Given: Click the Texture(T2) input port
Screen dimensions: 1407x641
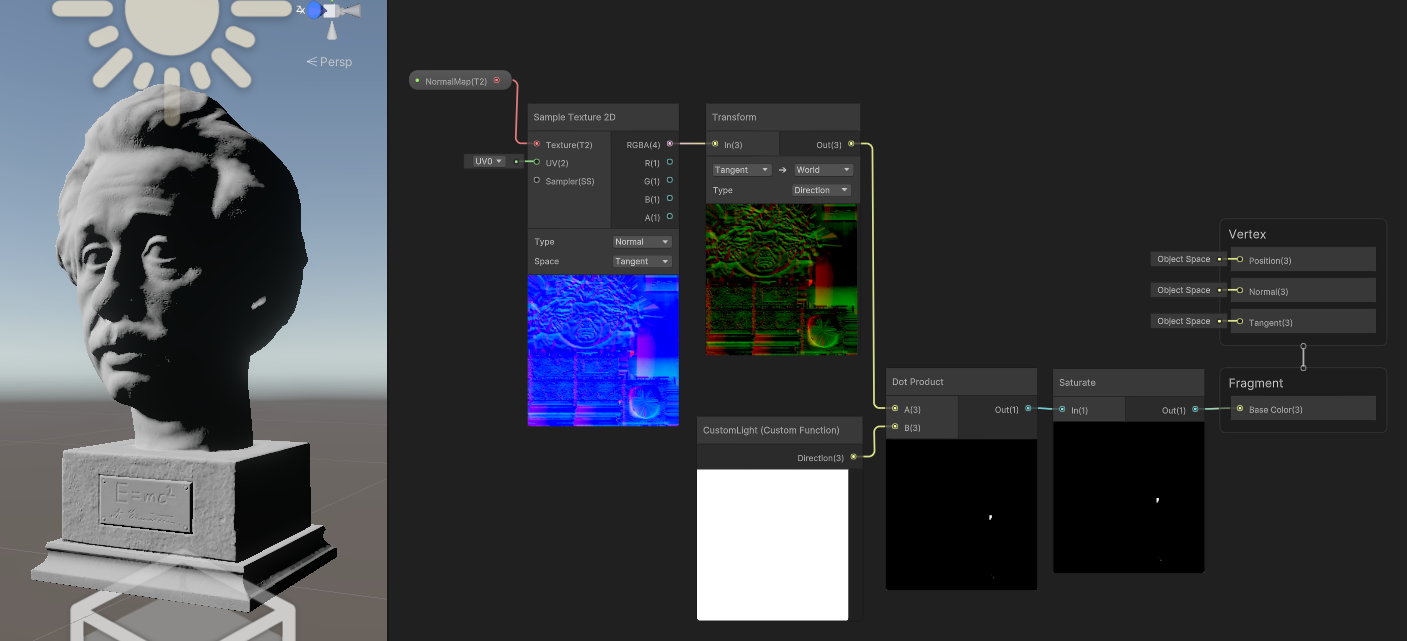Looking at the screenshot, I should pyautogui.click(x=537, y=144).
